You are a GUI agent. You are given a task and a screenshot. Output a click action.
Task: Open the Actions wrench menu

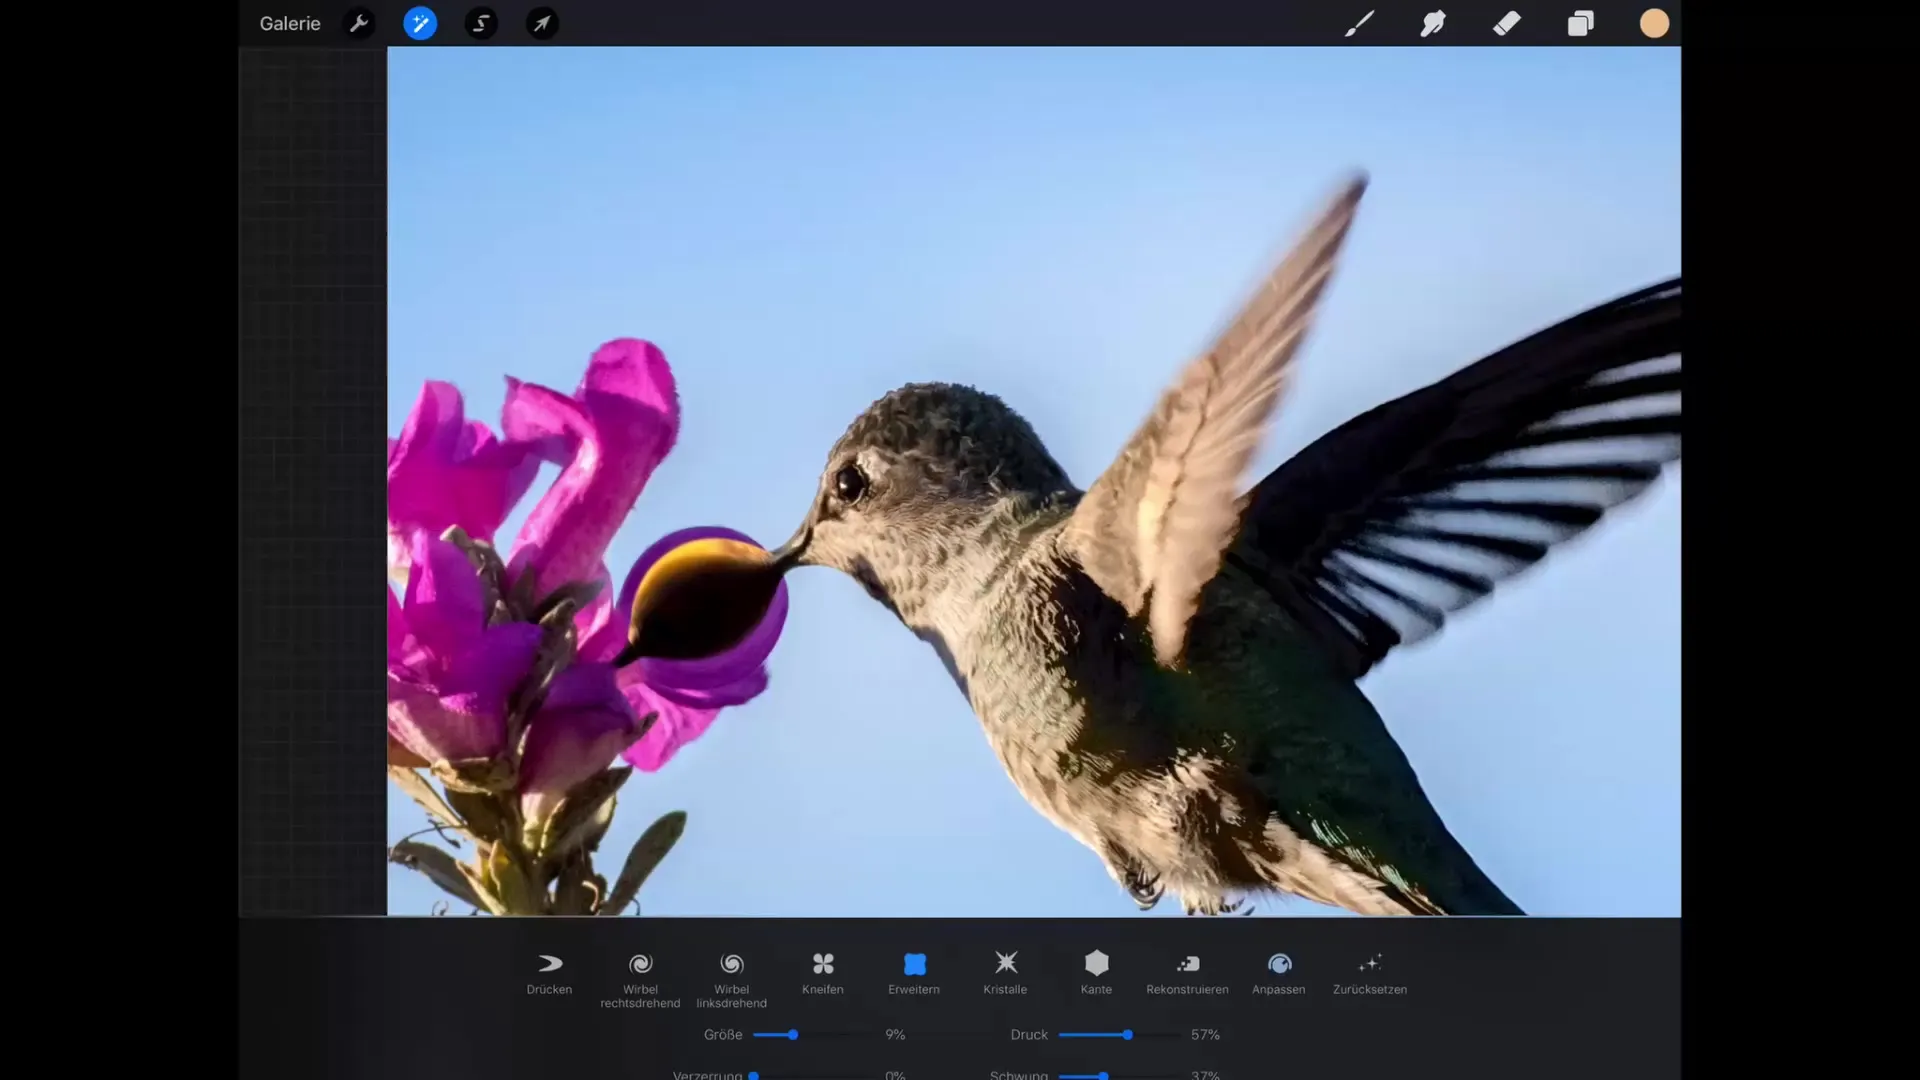(359, 23)
